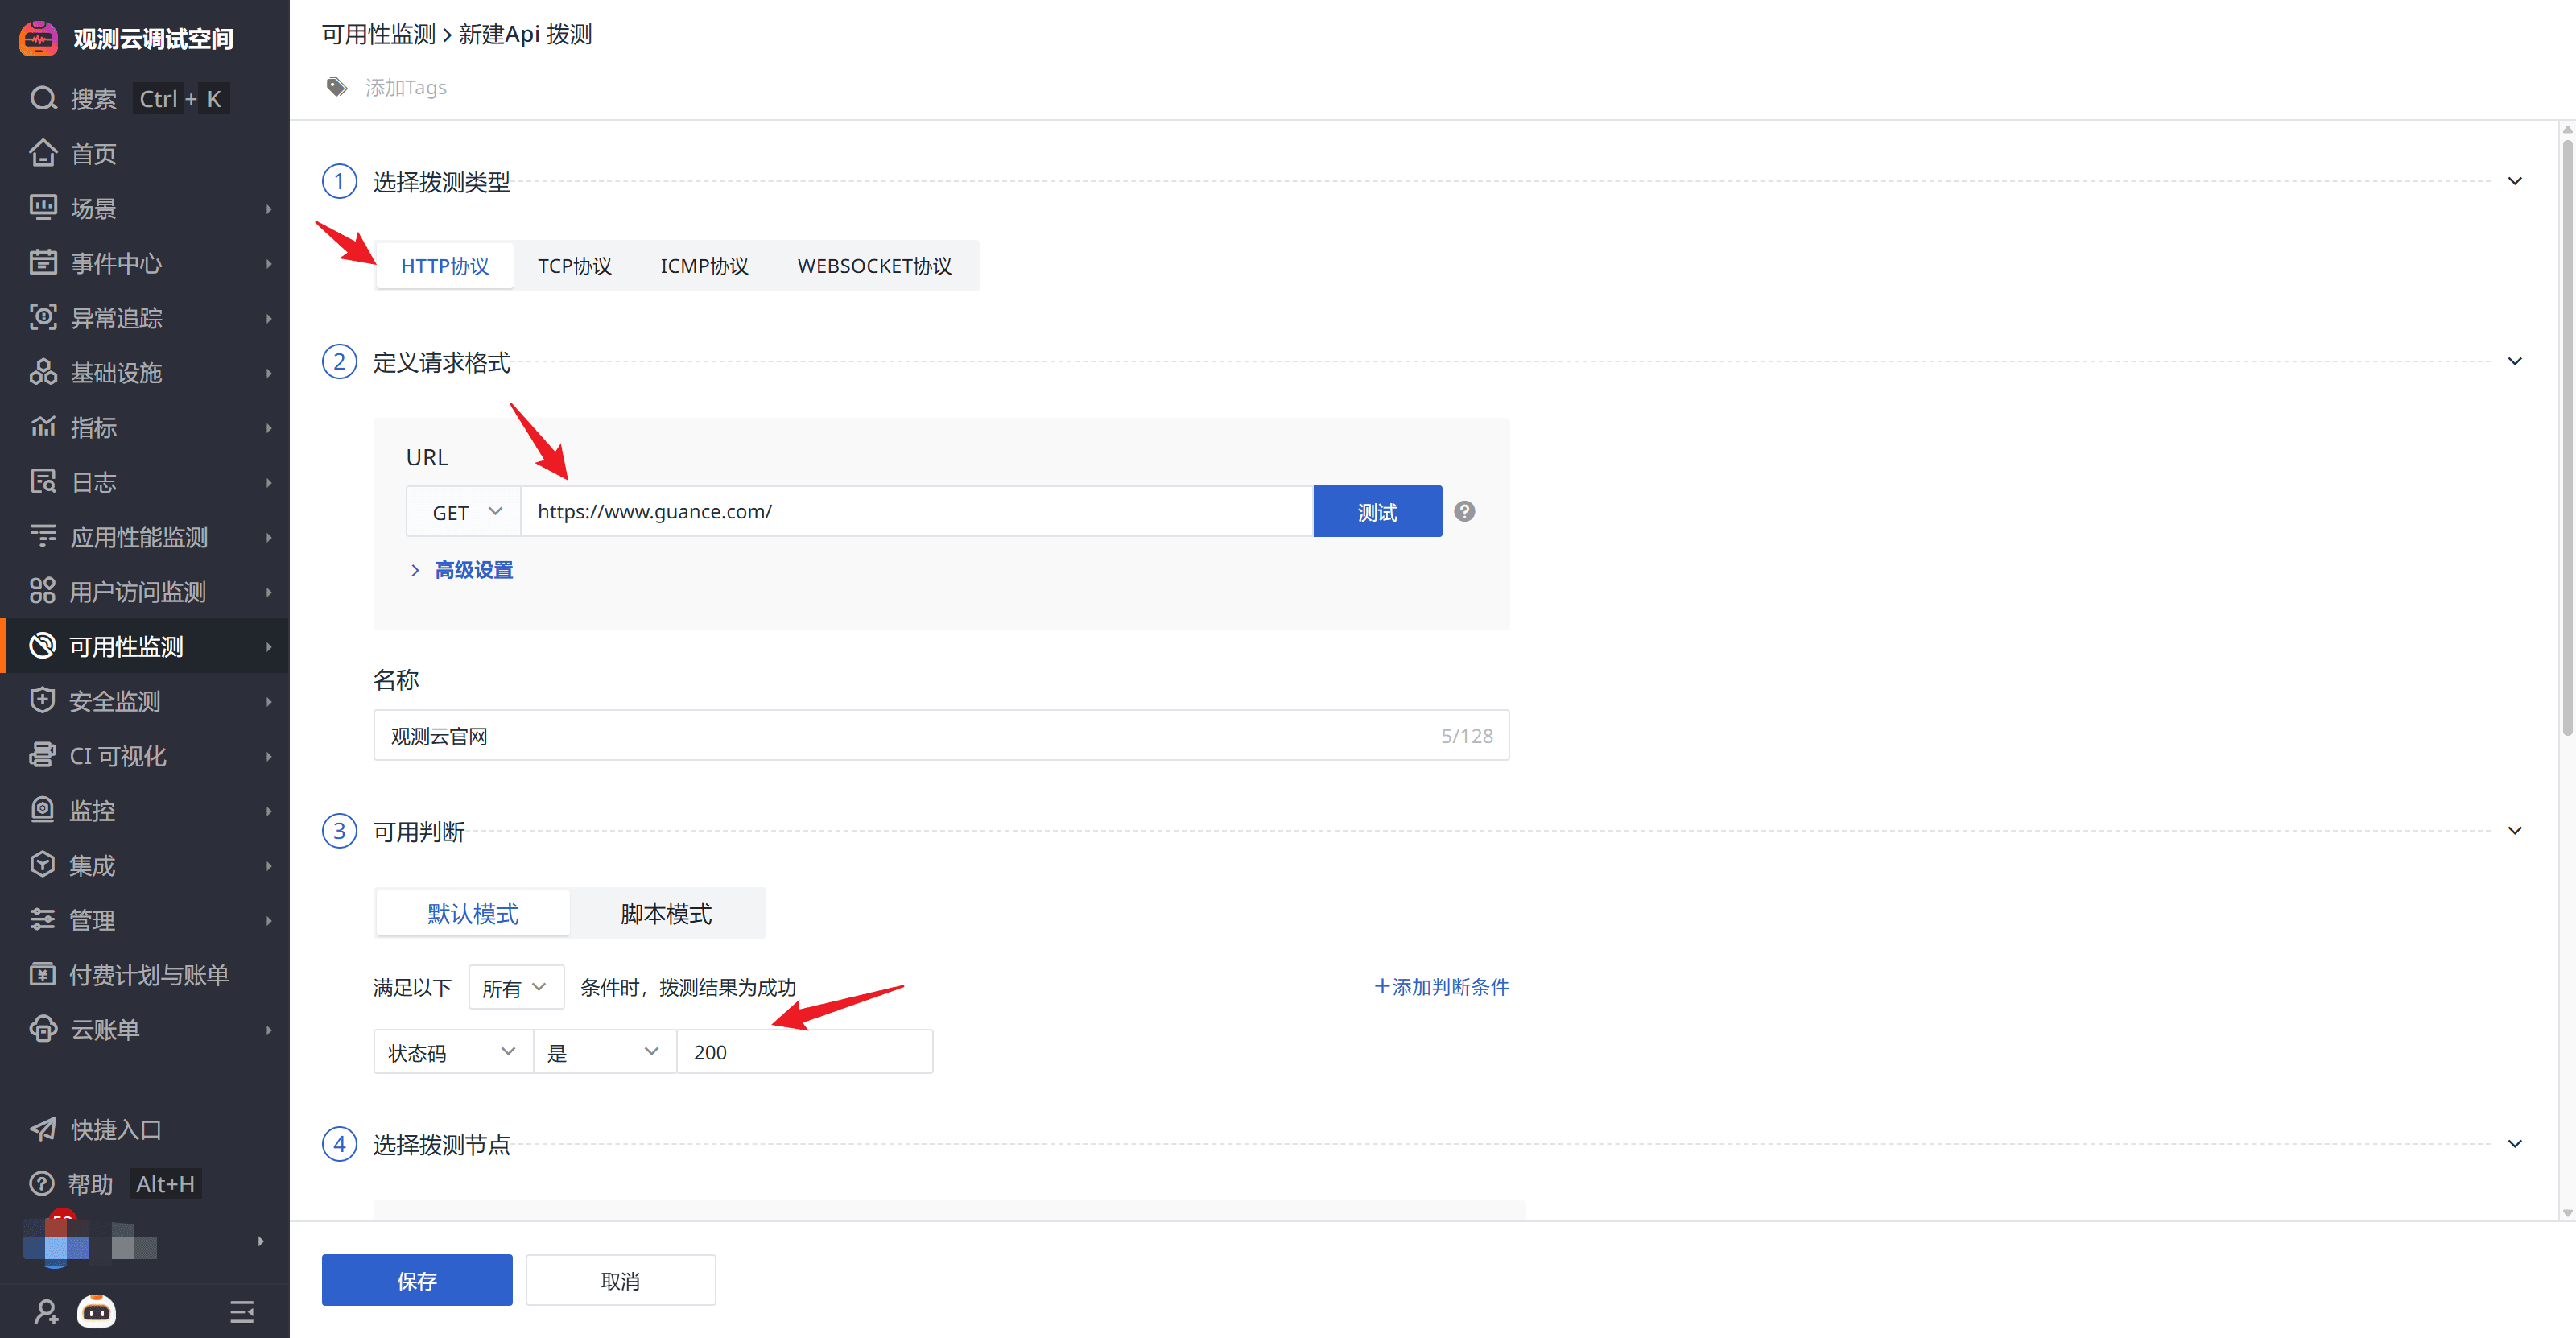Choose the WEBSOCKET协议 tab
This screenshot has height=1338, width=2576.
[873, 266]
